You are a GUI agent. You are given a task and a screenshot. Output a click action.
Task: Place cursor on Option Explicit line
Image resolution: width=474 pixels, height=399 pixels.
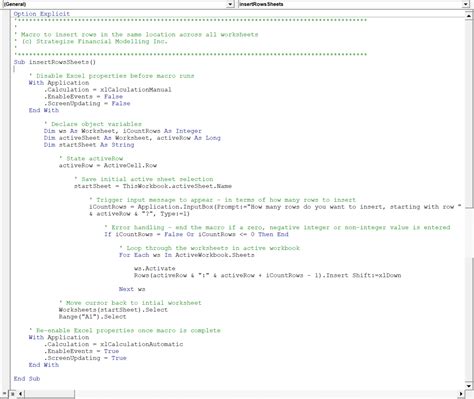pos(42,14)
